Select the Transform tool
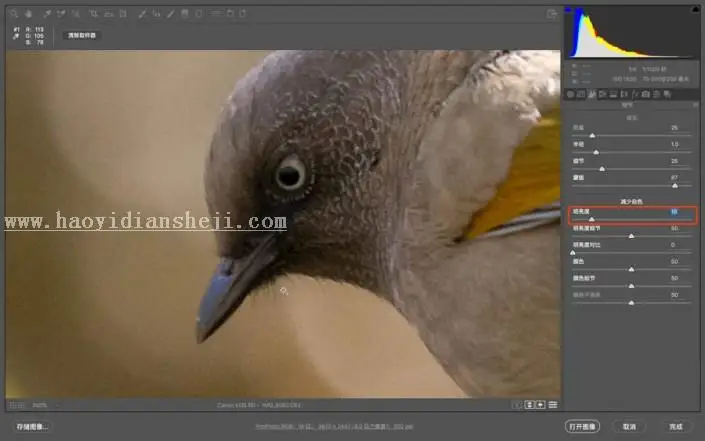Viewport: 705px width, 441px height. point(123,14)
